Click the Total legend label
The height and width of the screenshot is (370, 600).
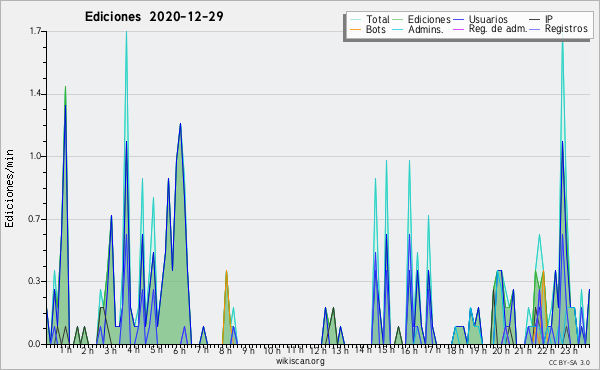(378, 19)
